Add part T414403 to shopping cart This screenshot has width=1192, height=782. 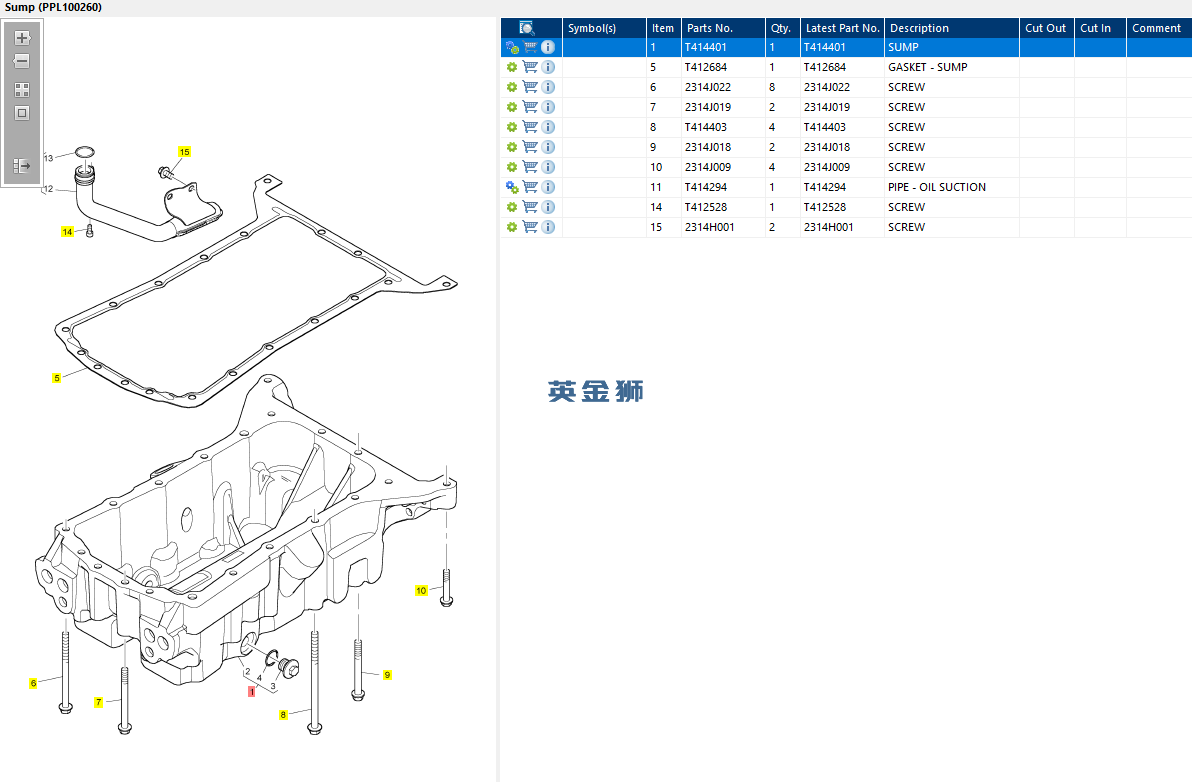(530, 127)
